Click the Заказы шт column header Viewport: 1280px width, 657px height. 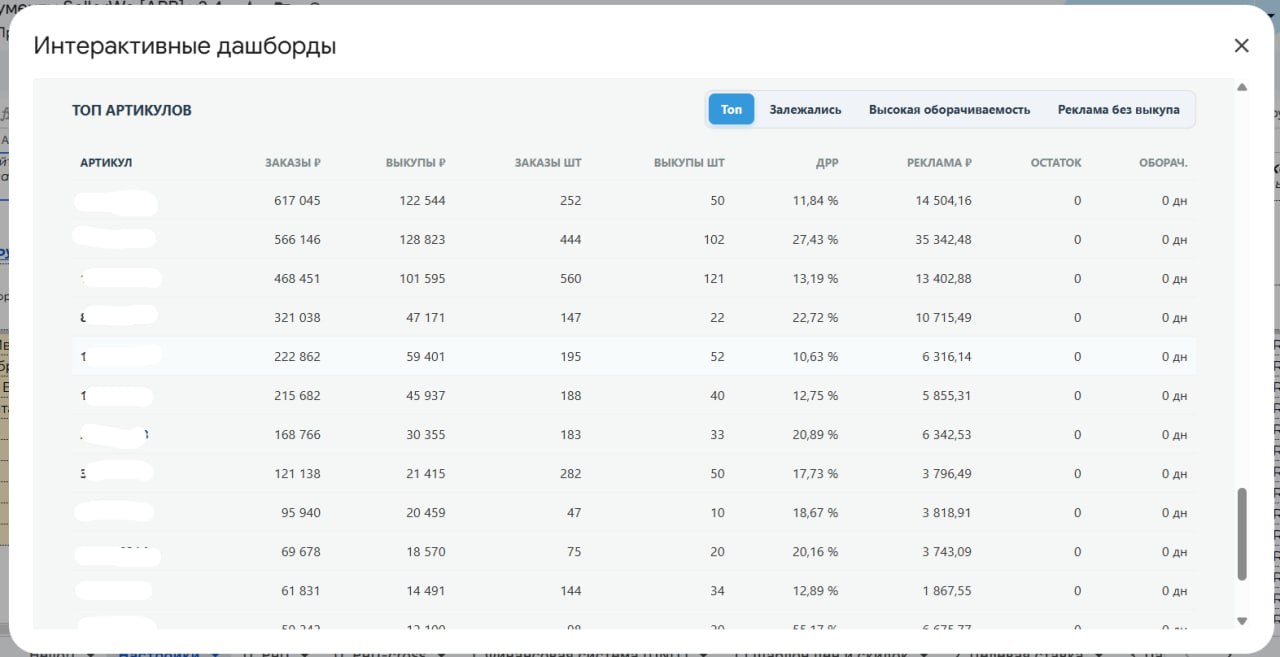coord(548,162)
